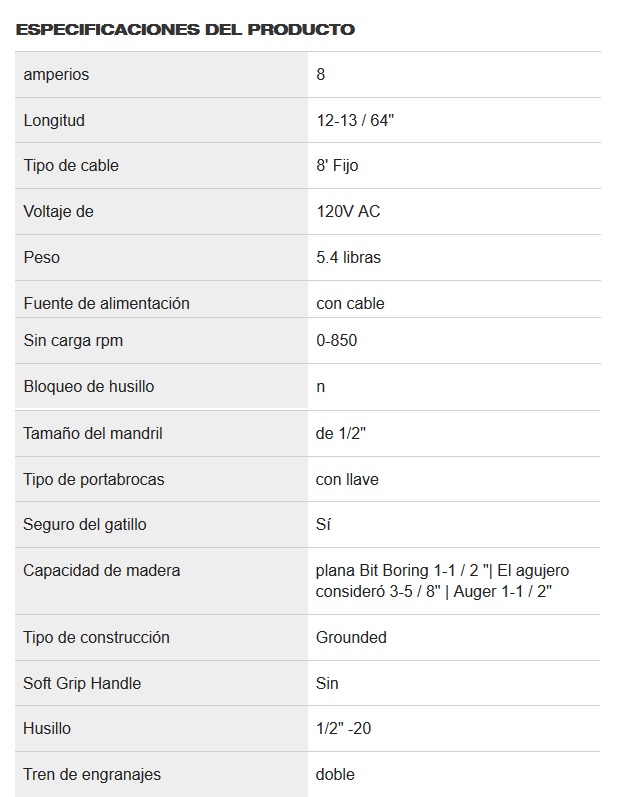The width and height of the screenshot is (633, 797).
Task: Click the "ESPECIFICACIONES DEL PRODUCTO" heading
Action: click(186, 29)
